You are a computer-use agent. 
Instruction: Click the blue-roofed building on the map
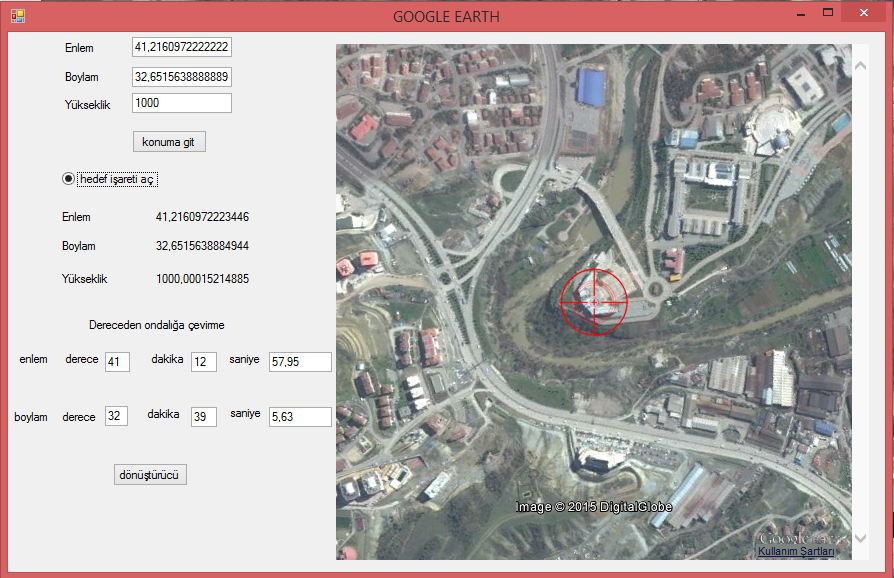590,87
